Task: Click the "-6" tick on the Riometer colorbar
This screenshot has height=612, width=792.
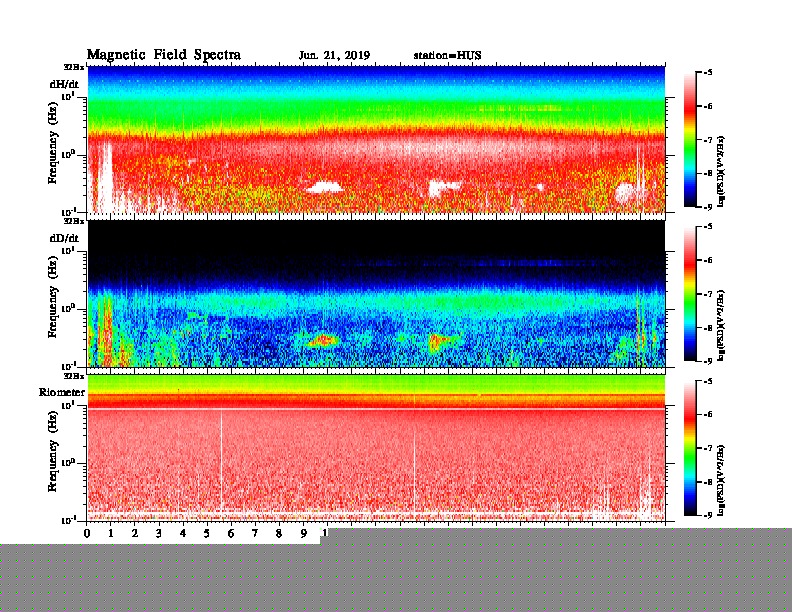Action: point(708,414)
